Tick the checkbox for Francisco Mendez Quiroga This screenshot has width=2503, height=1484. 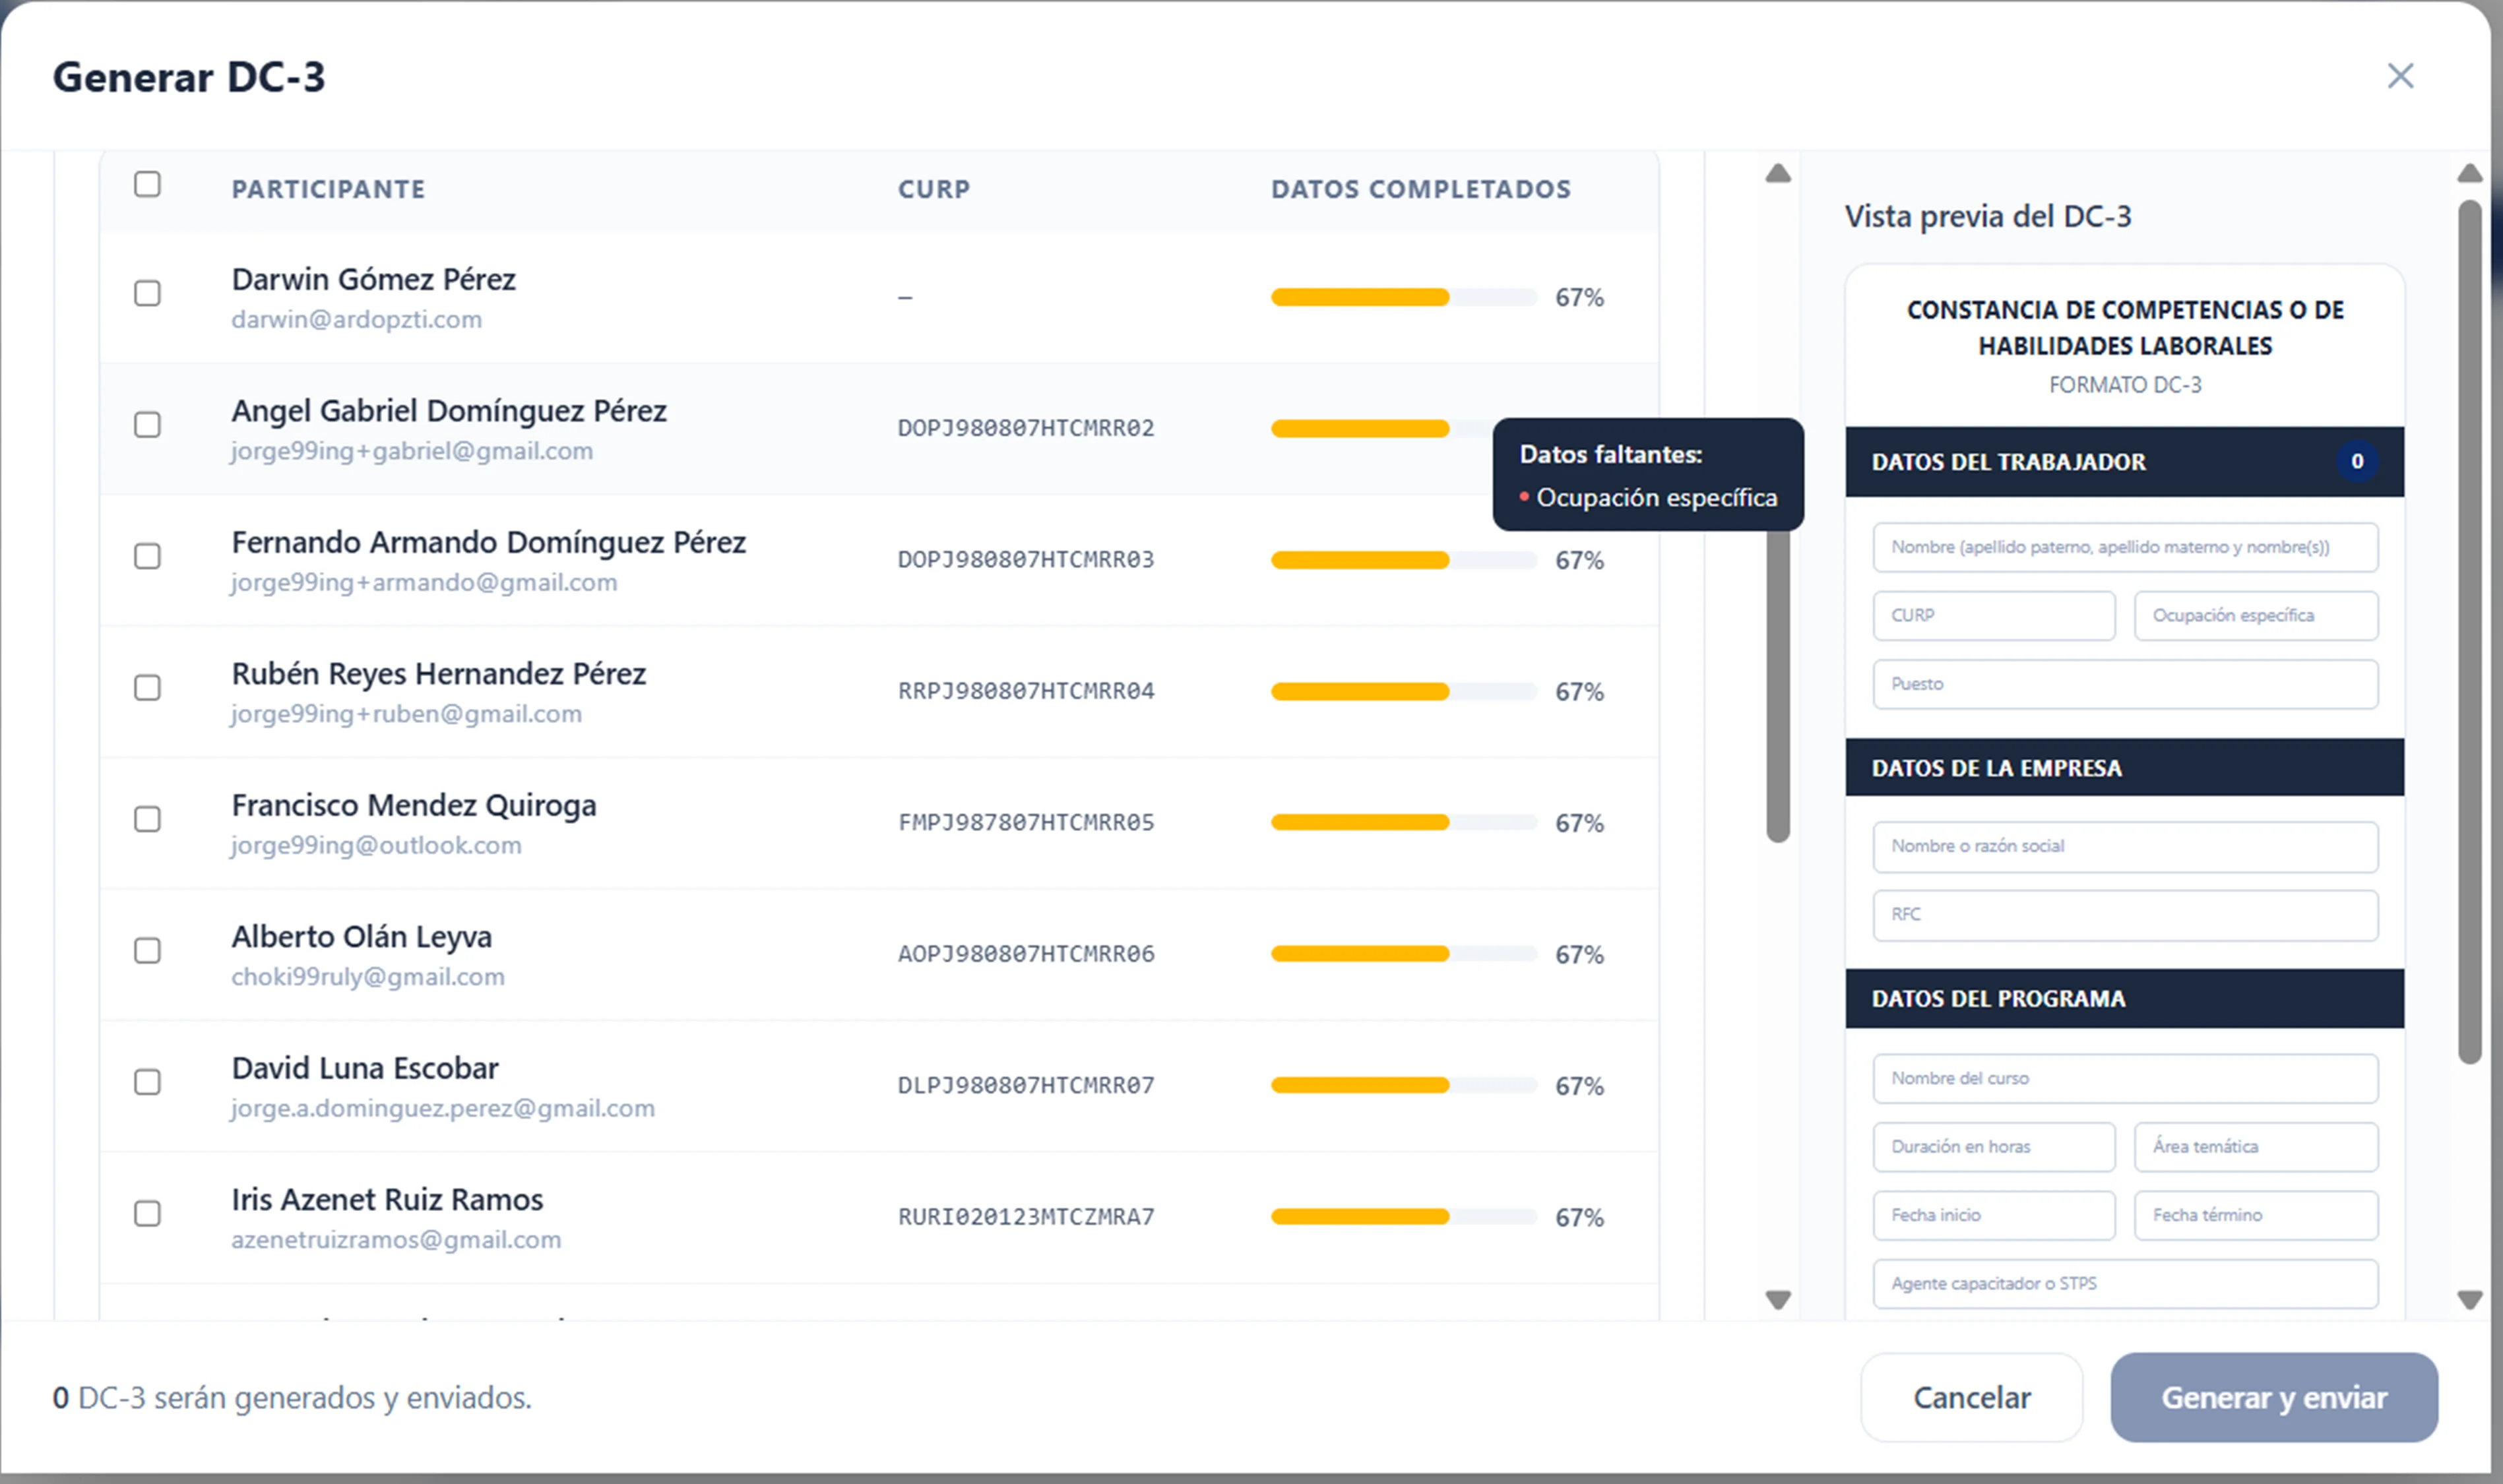coord(147,819)
